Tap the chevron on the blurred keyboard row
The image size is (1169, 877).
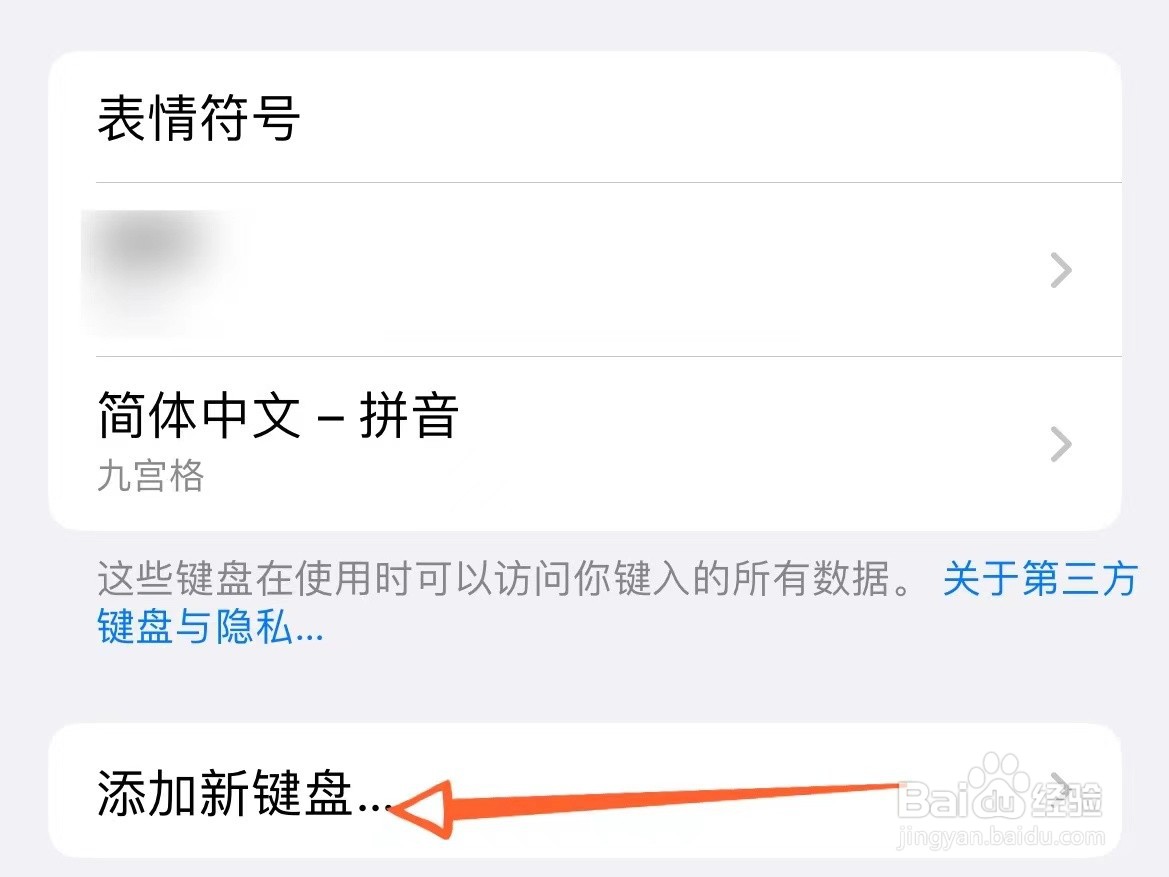tap(1060, 270)
